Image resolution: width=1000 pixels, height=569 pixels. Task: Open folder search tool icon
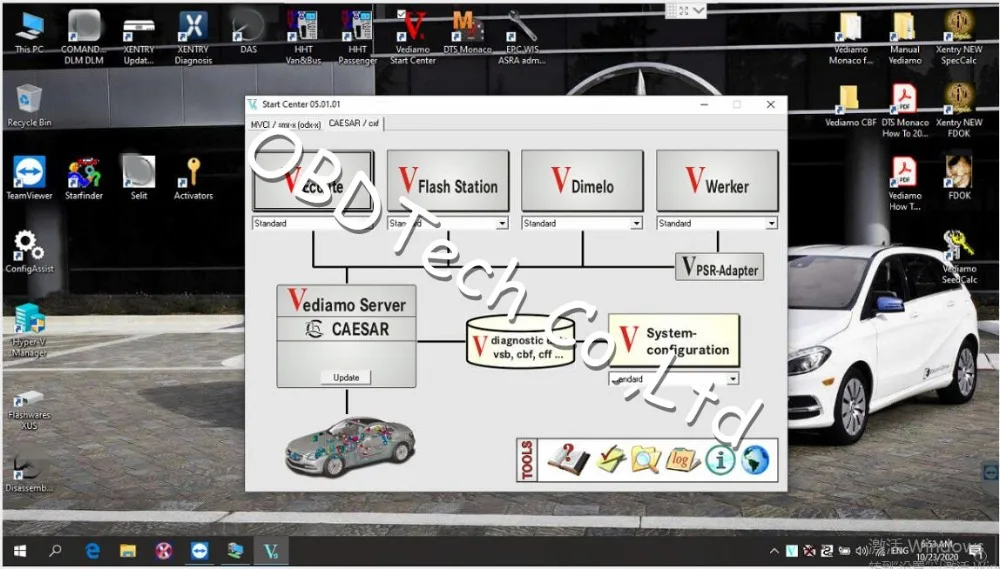(646, 459)
